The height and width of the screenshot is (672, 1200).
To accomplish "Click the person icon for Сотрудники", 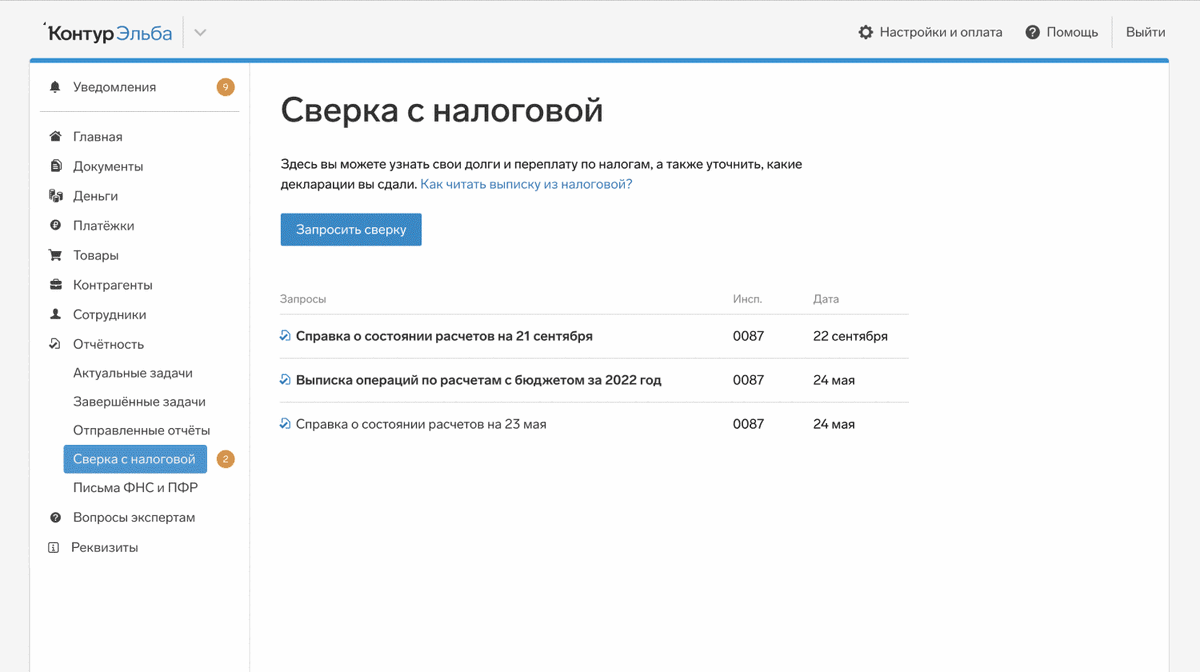I will [x=55, y=314].
